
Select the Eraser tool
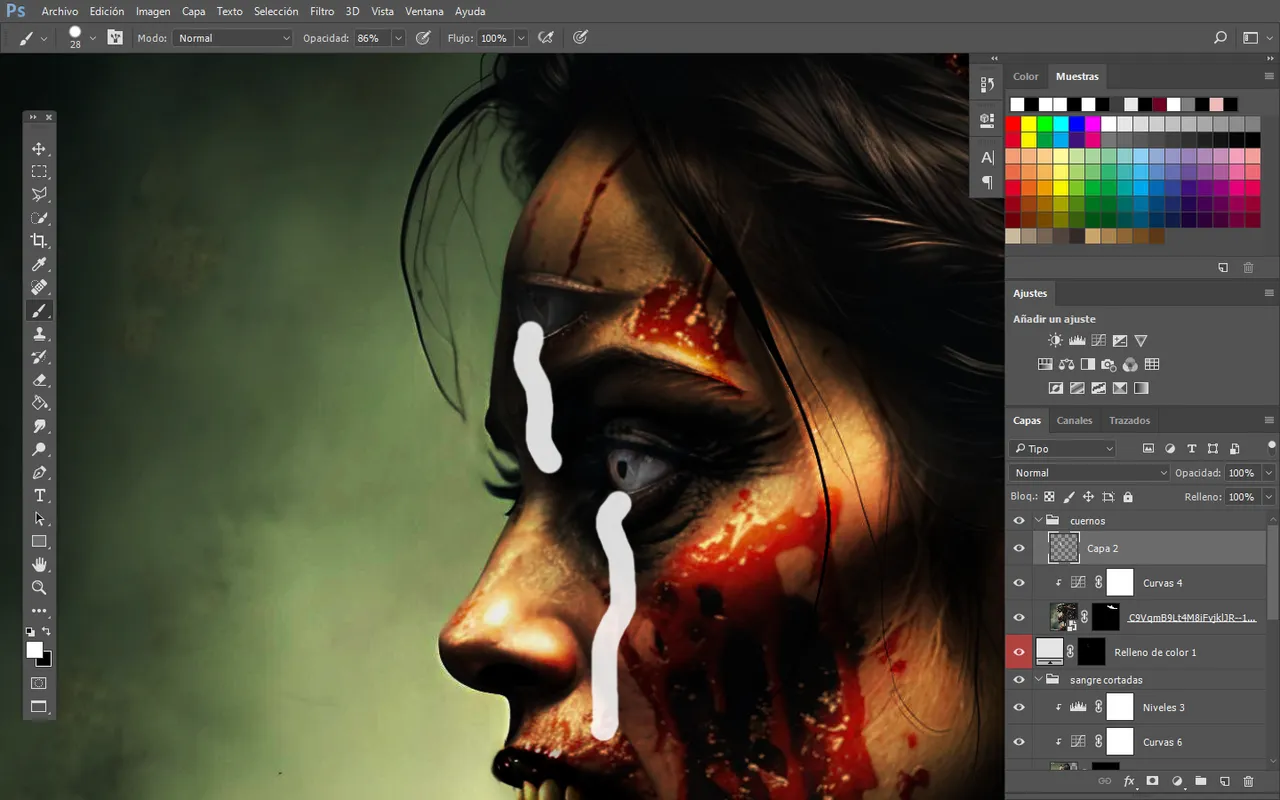pyautogui.click(x=39, y=380)
